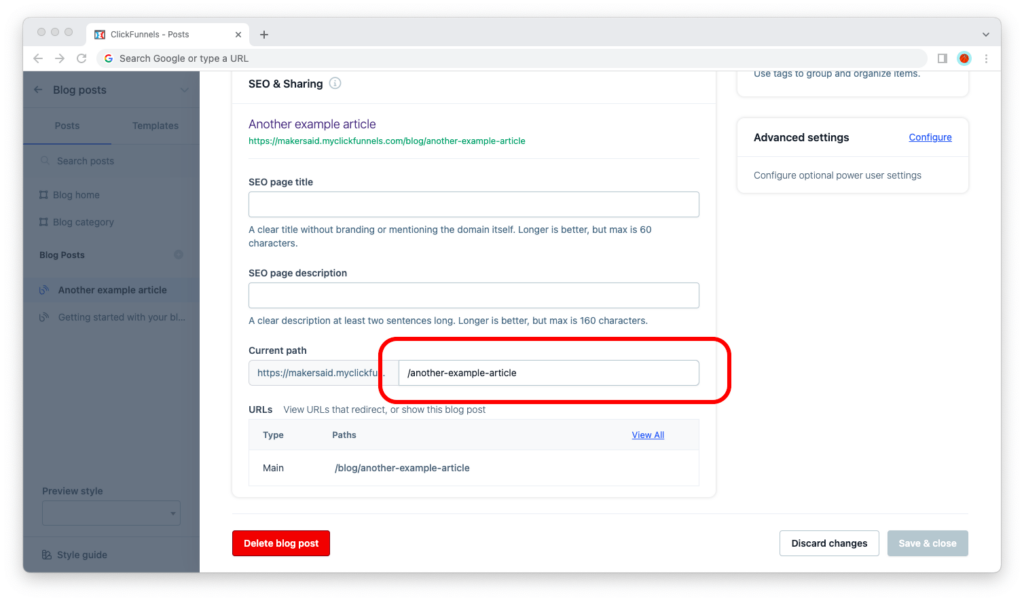Click the Delete blog post button

(281, 544)
